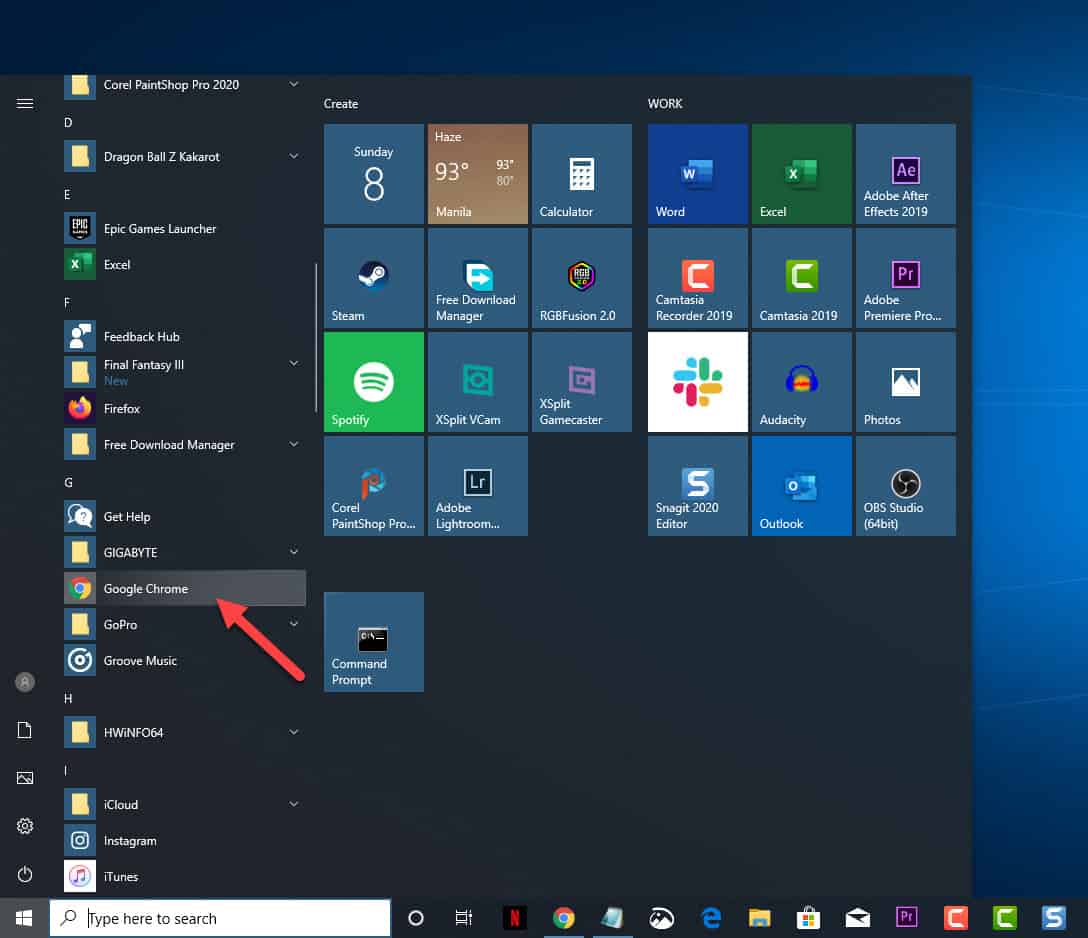Launch RGBFusion 2.0 tile
Screen dimensions: 1088x938
(581, 278)
